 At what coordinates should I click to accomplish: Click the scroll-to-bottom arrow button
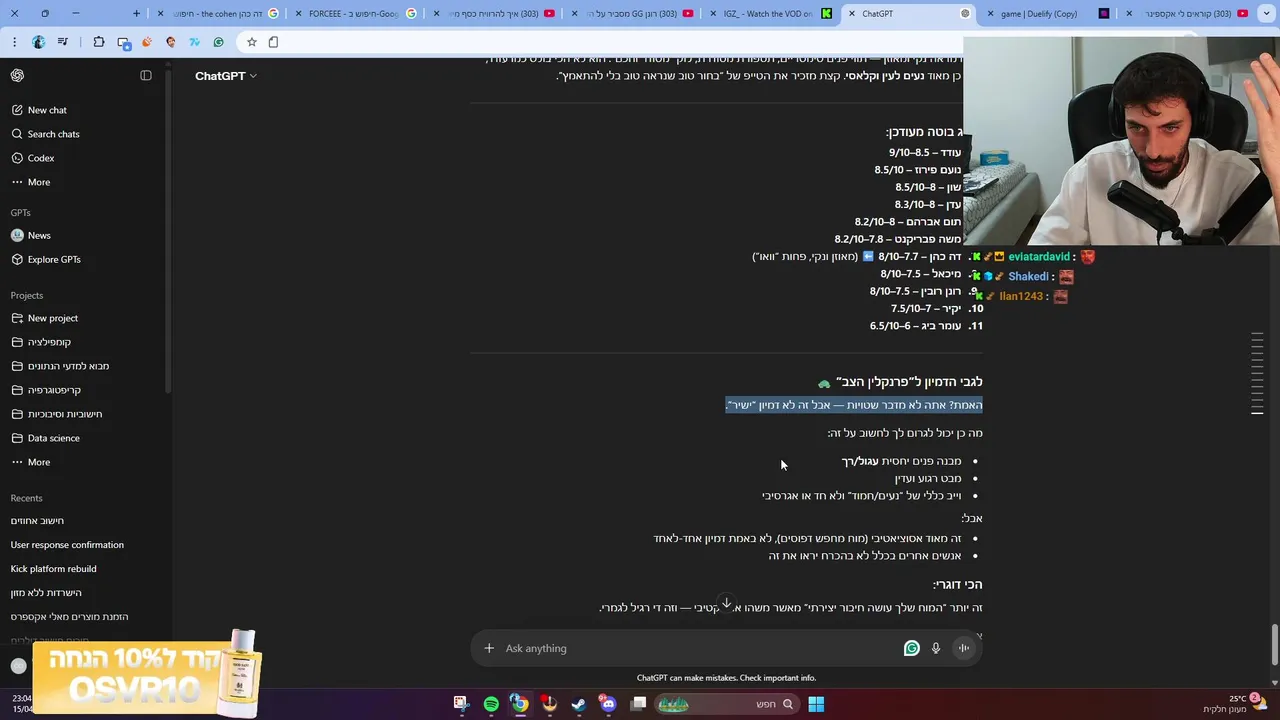click(727, 604)
